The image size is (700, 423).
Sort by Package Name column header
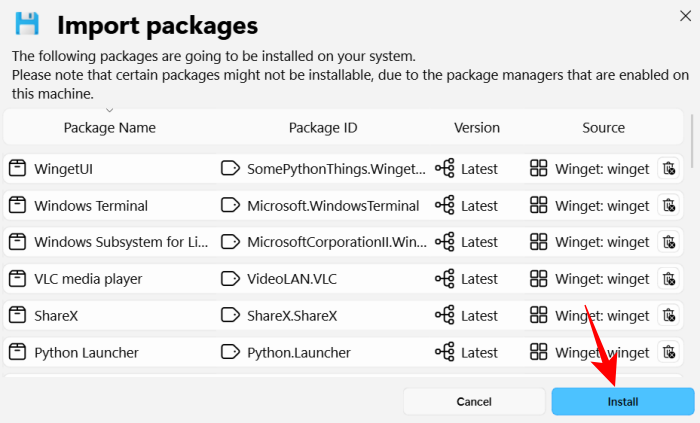coord(109,128)
